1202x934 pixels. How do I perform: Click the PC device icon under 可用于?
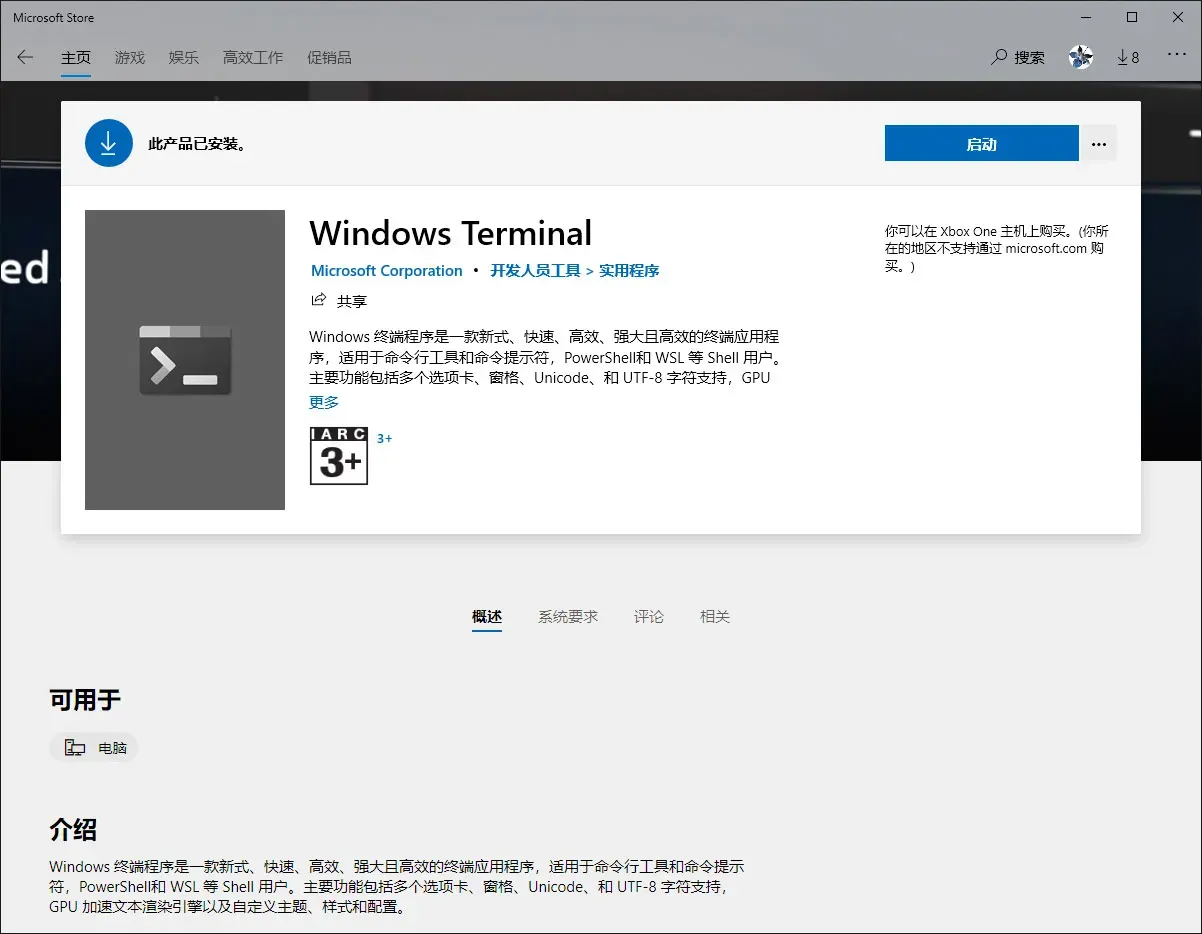point(75,747)
